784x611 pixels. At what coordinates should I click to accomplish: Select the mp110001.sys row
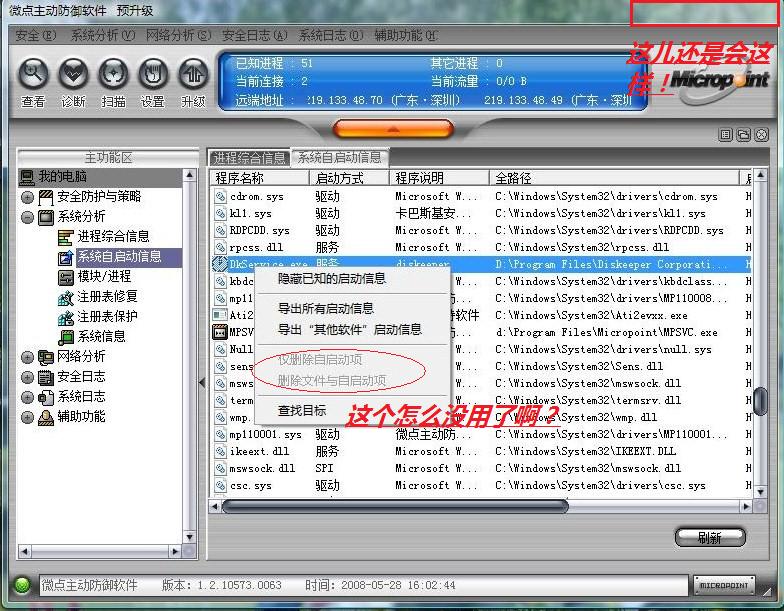point(481,434)
